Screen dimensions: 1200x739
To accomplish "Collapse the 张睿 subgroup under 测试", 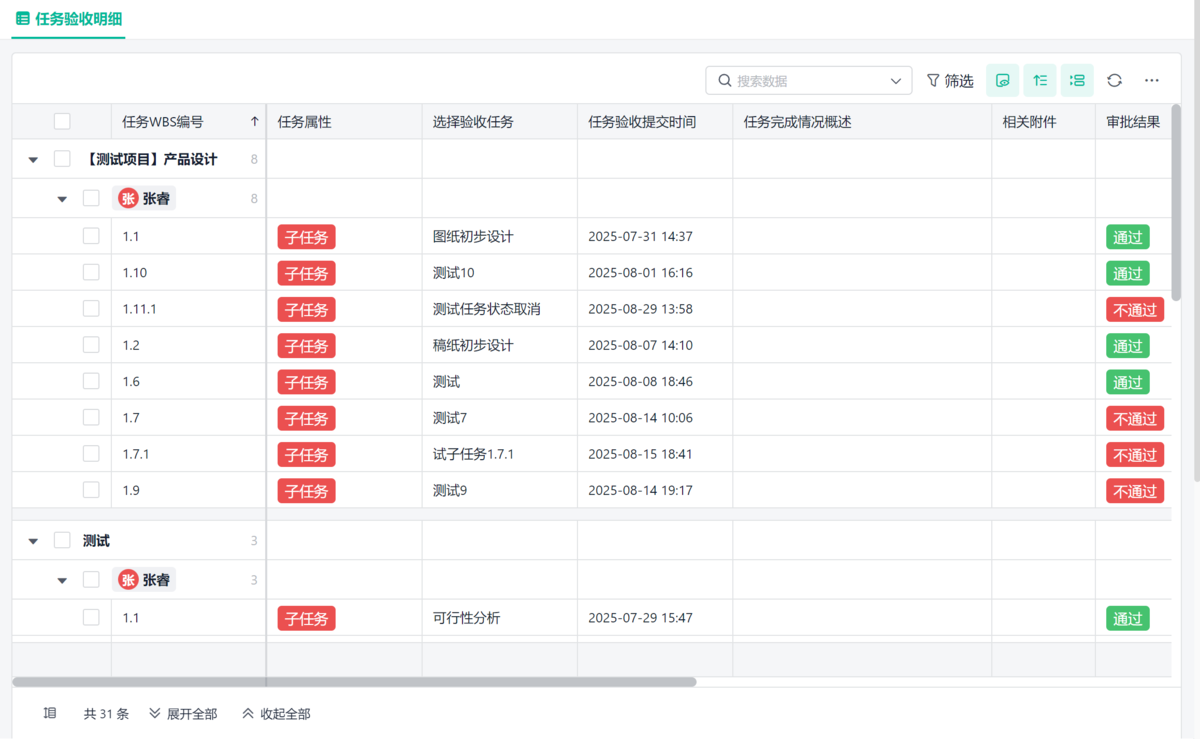I will pos(62,580).
